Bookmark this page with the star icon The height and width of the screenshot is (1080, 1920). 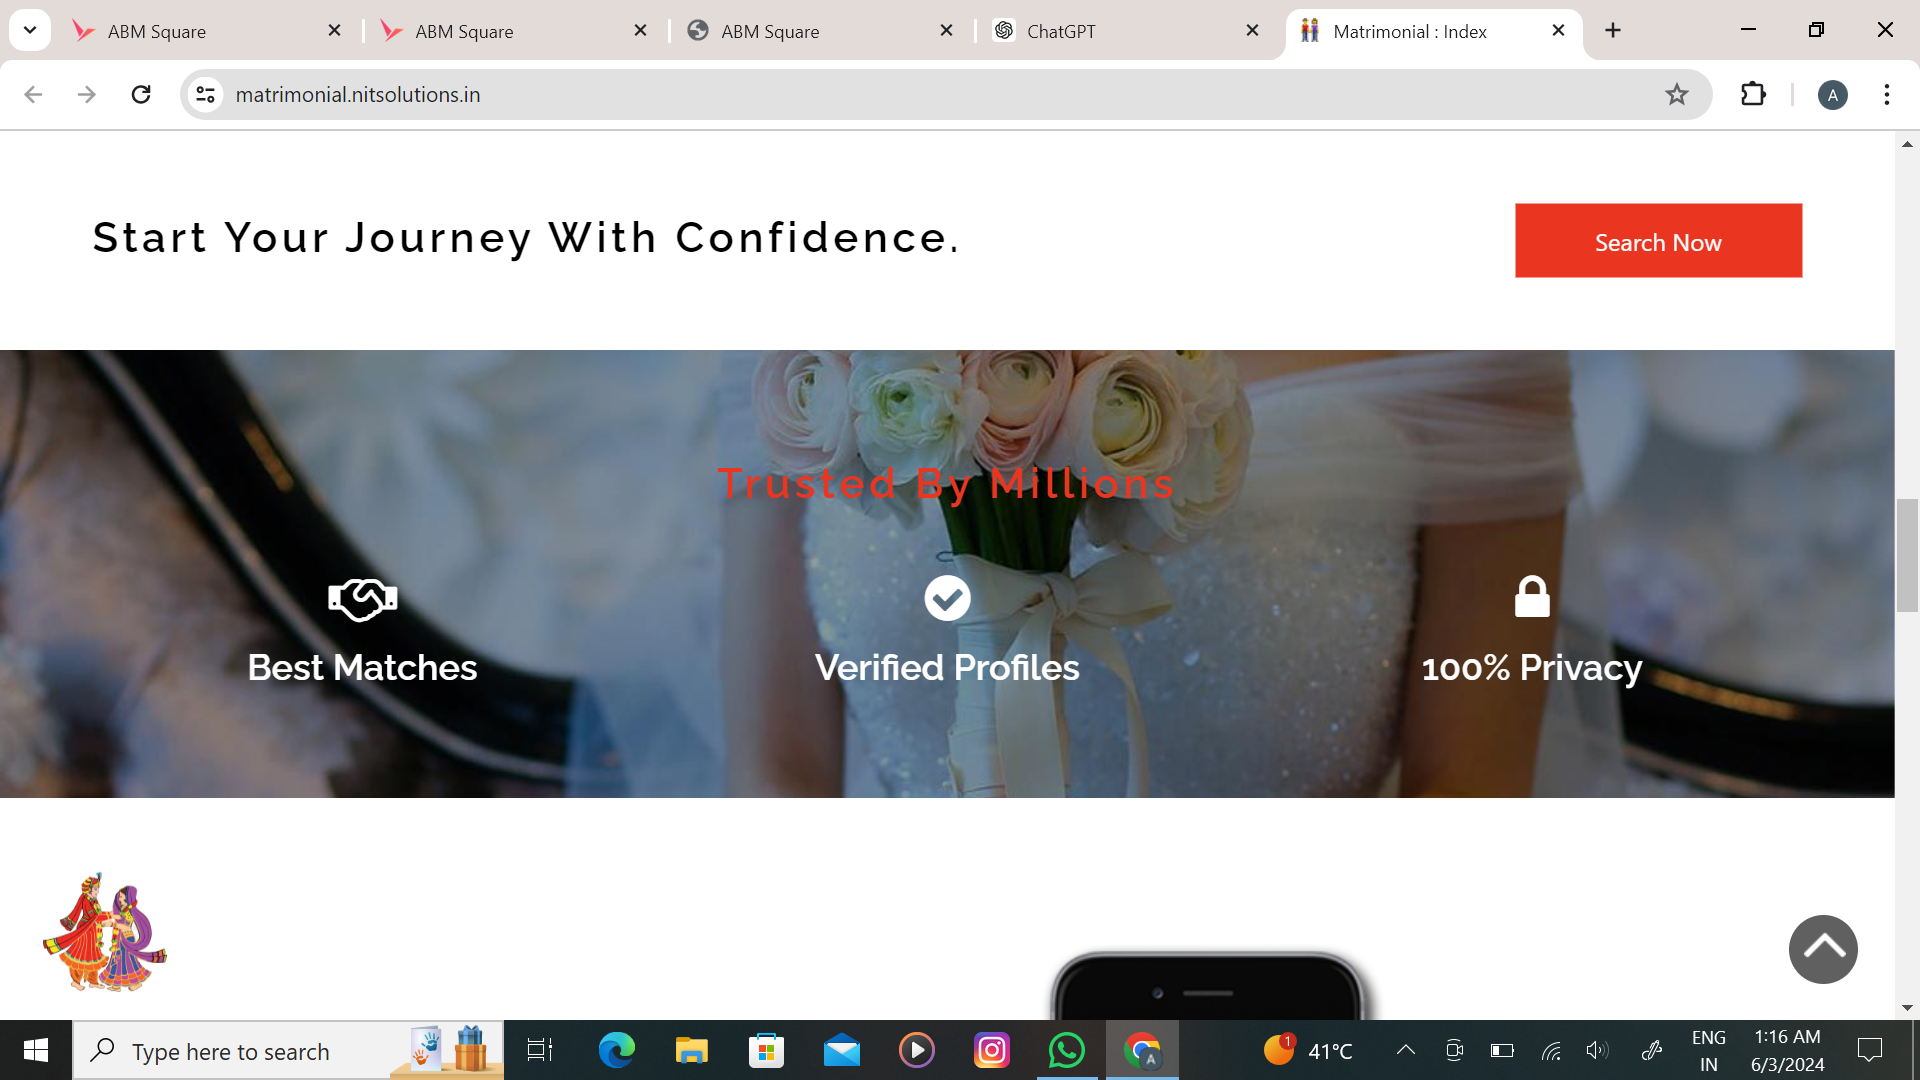click(1676, 94)
